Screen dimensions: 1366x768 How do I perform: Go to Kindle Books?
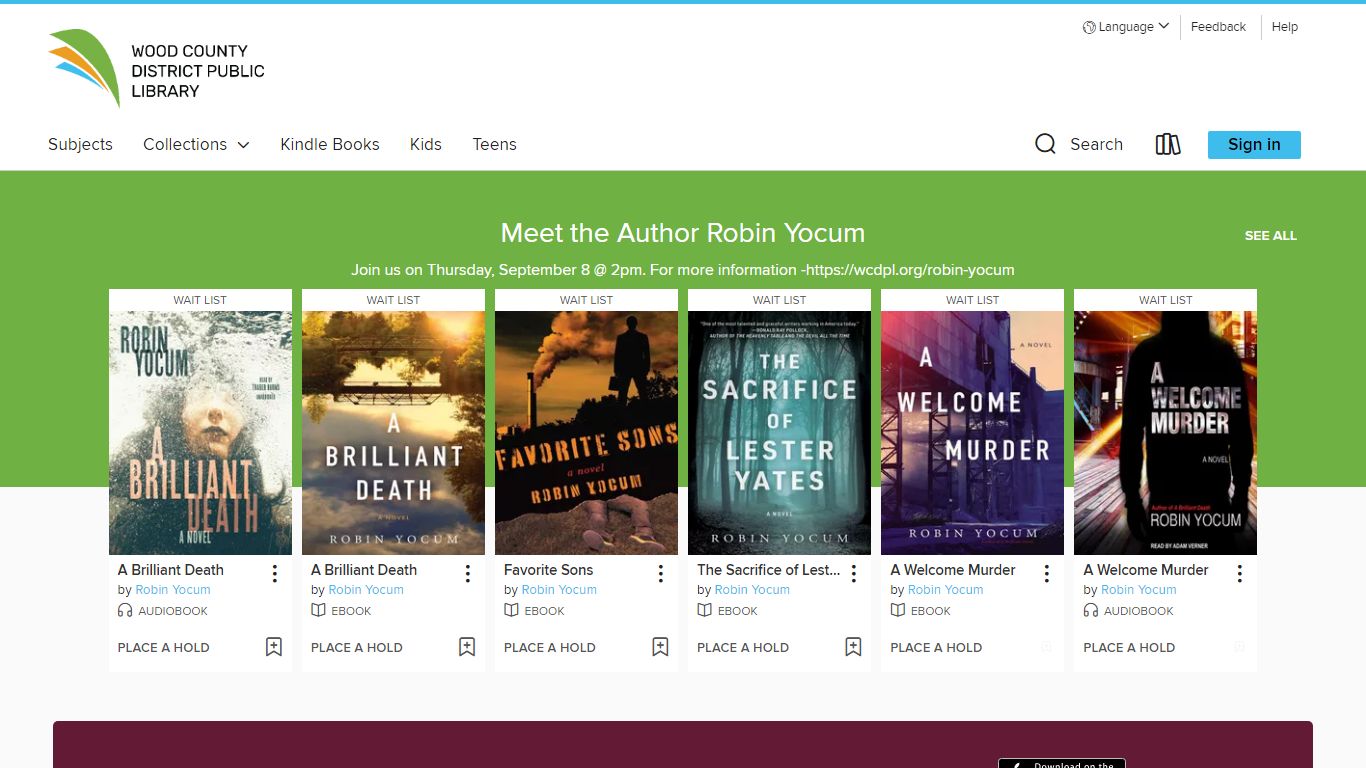330,144
